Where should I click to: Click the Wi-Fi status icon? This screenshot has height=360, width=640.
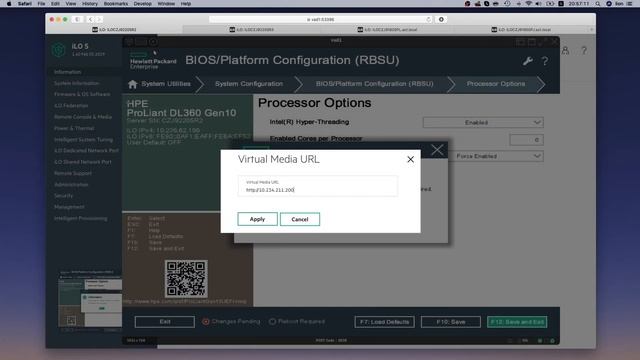coord(529,4)
